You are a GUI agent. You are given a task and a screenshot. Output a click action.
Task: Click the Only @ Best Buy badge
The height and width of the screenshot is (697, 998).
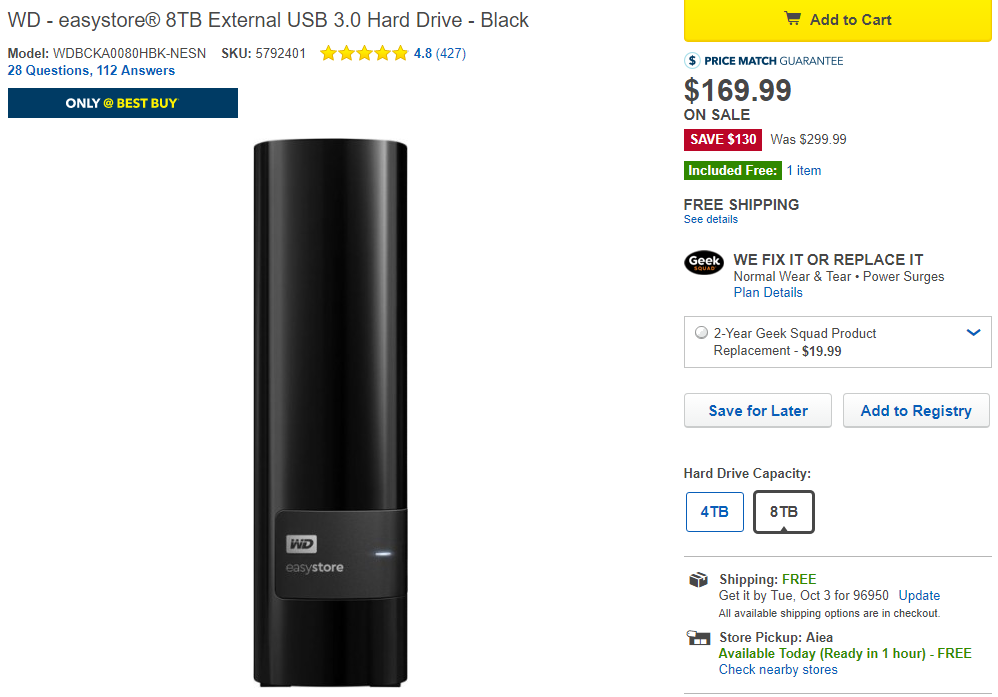coord(122,103)
